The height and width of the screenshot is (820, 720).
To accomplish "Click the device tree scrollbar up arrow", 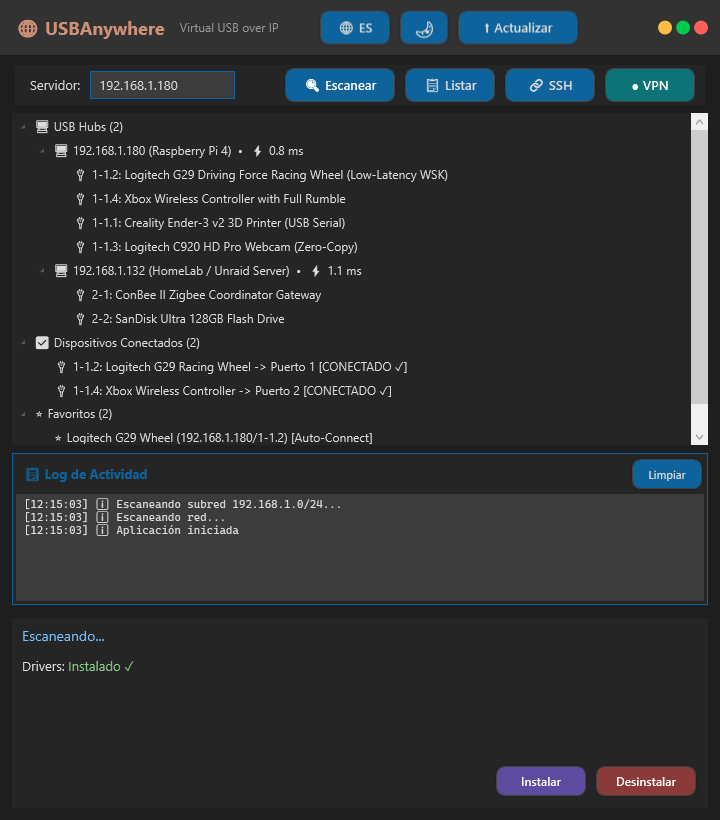I will [699, 122].
